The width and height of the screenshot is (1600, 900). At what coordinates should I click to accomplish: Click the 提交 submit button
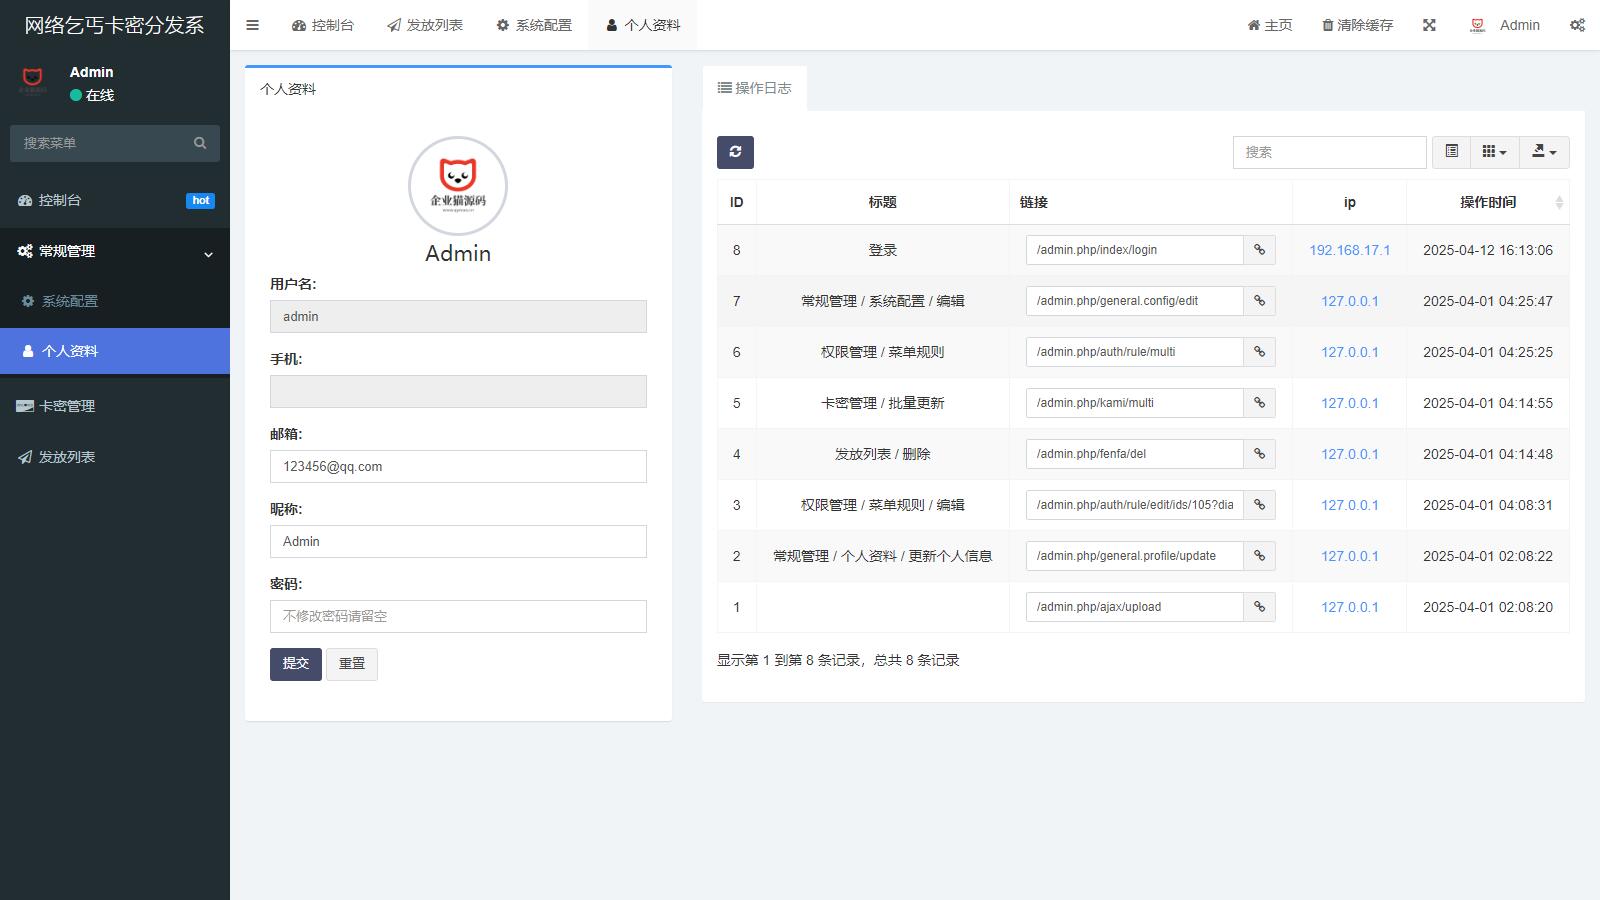(x=295, y=664)
